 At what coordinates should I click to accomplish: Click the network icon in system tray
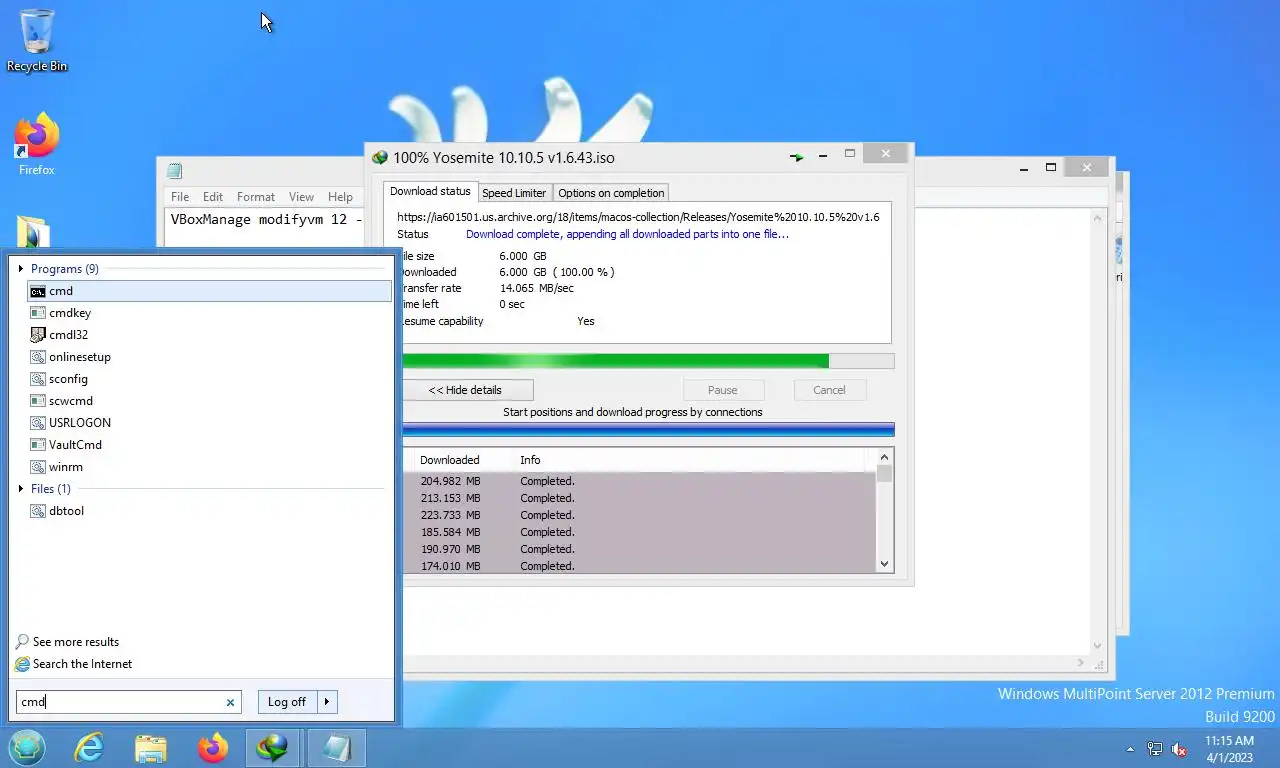click(x=1155, y=748)
